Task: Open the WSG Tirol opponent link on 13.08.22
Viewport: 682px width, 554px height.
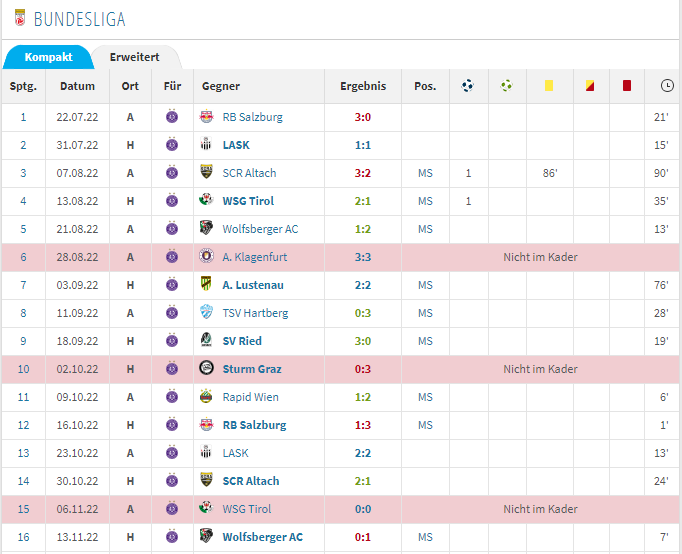Action: point(248,201)
